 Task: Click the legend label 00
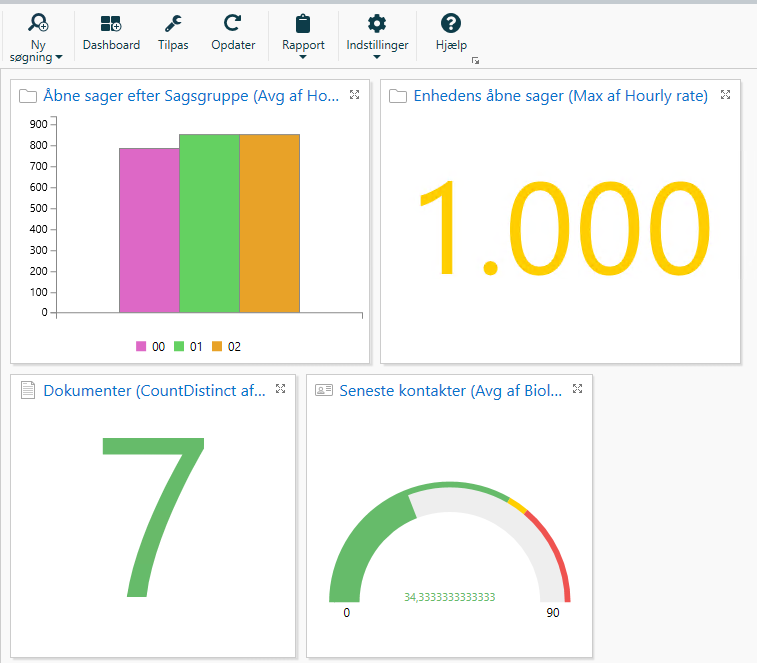pos(158,347)
